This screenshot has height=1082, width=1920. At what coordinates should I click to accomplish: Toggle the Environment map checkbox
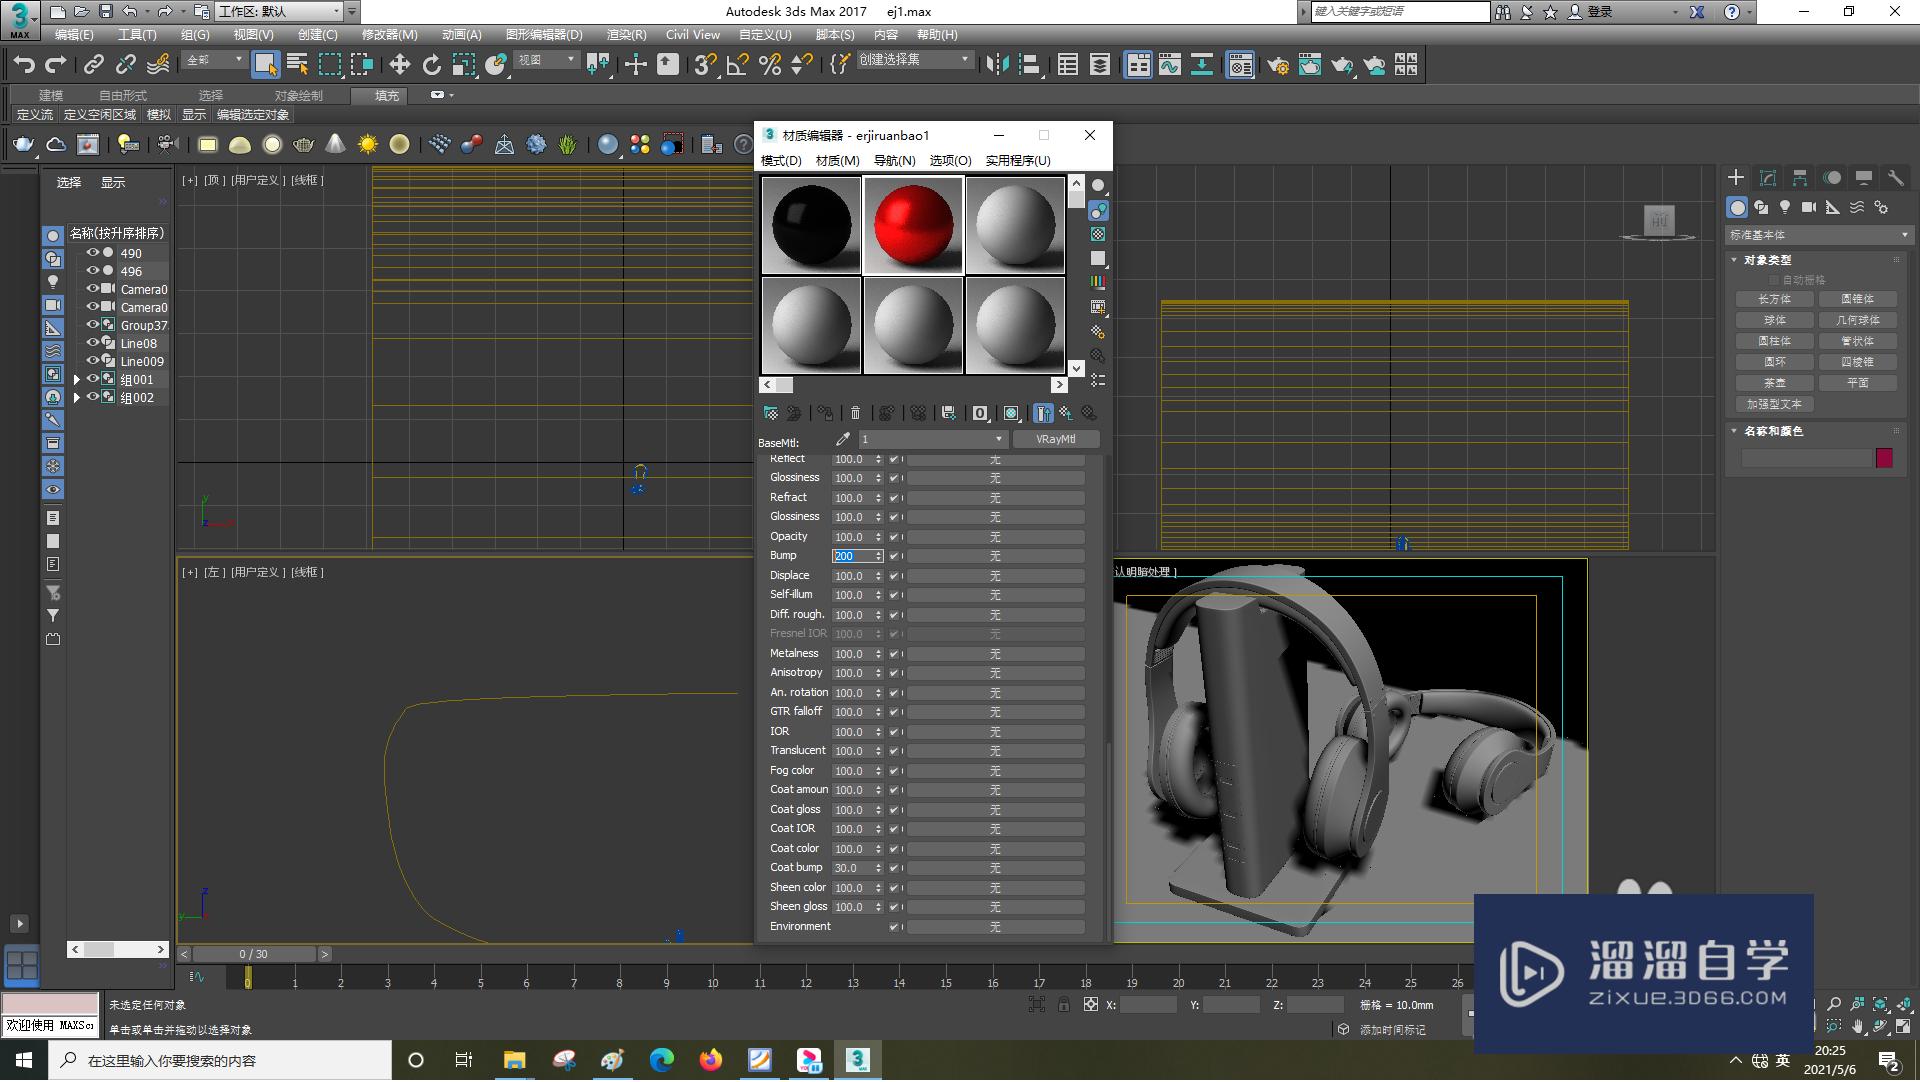[x=893, y=927]
